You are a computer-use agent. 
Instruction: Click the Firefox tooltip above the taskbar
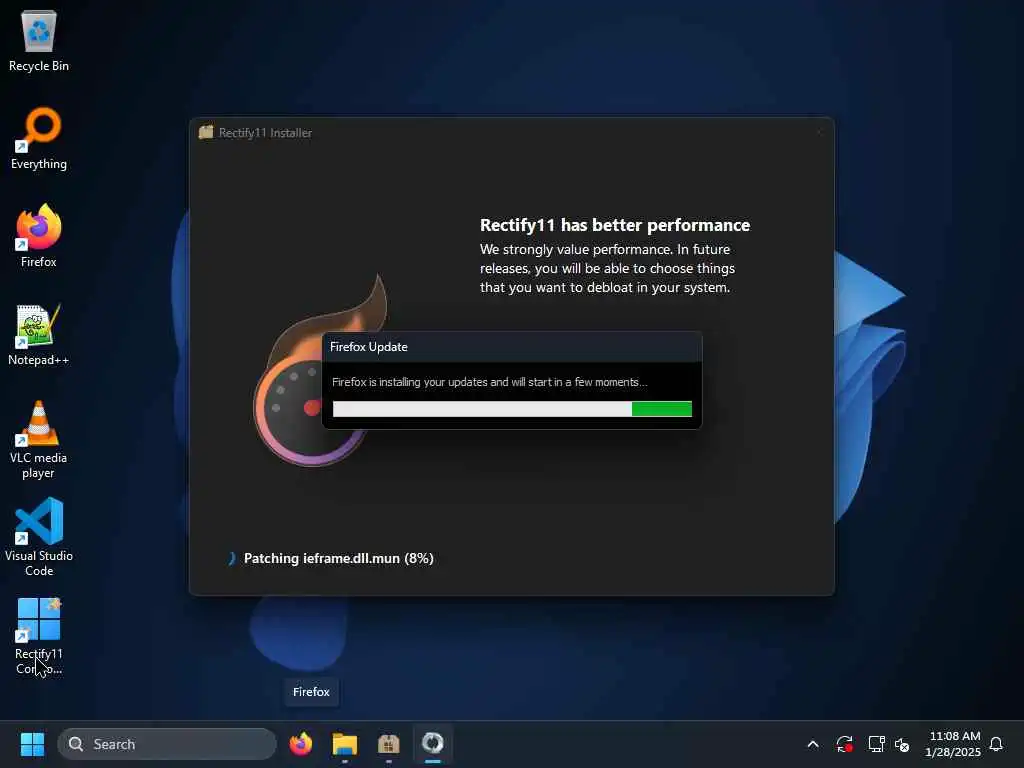point(311,692)
